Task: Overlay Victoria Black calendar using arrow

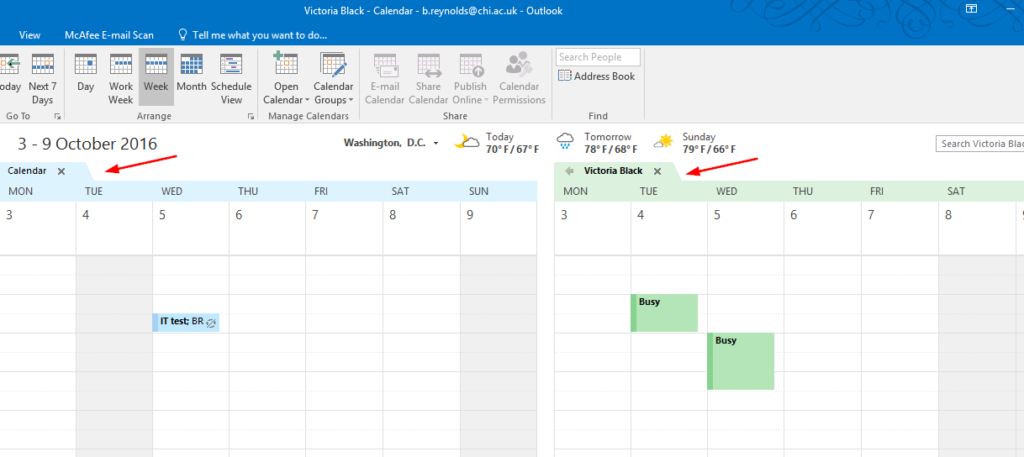Action: (x=569, y=171)
